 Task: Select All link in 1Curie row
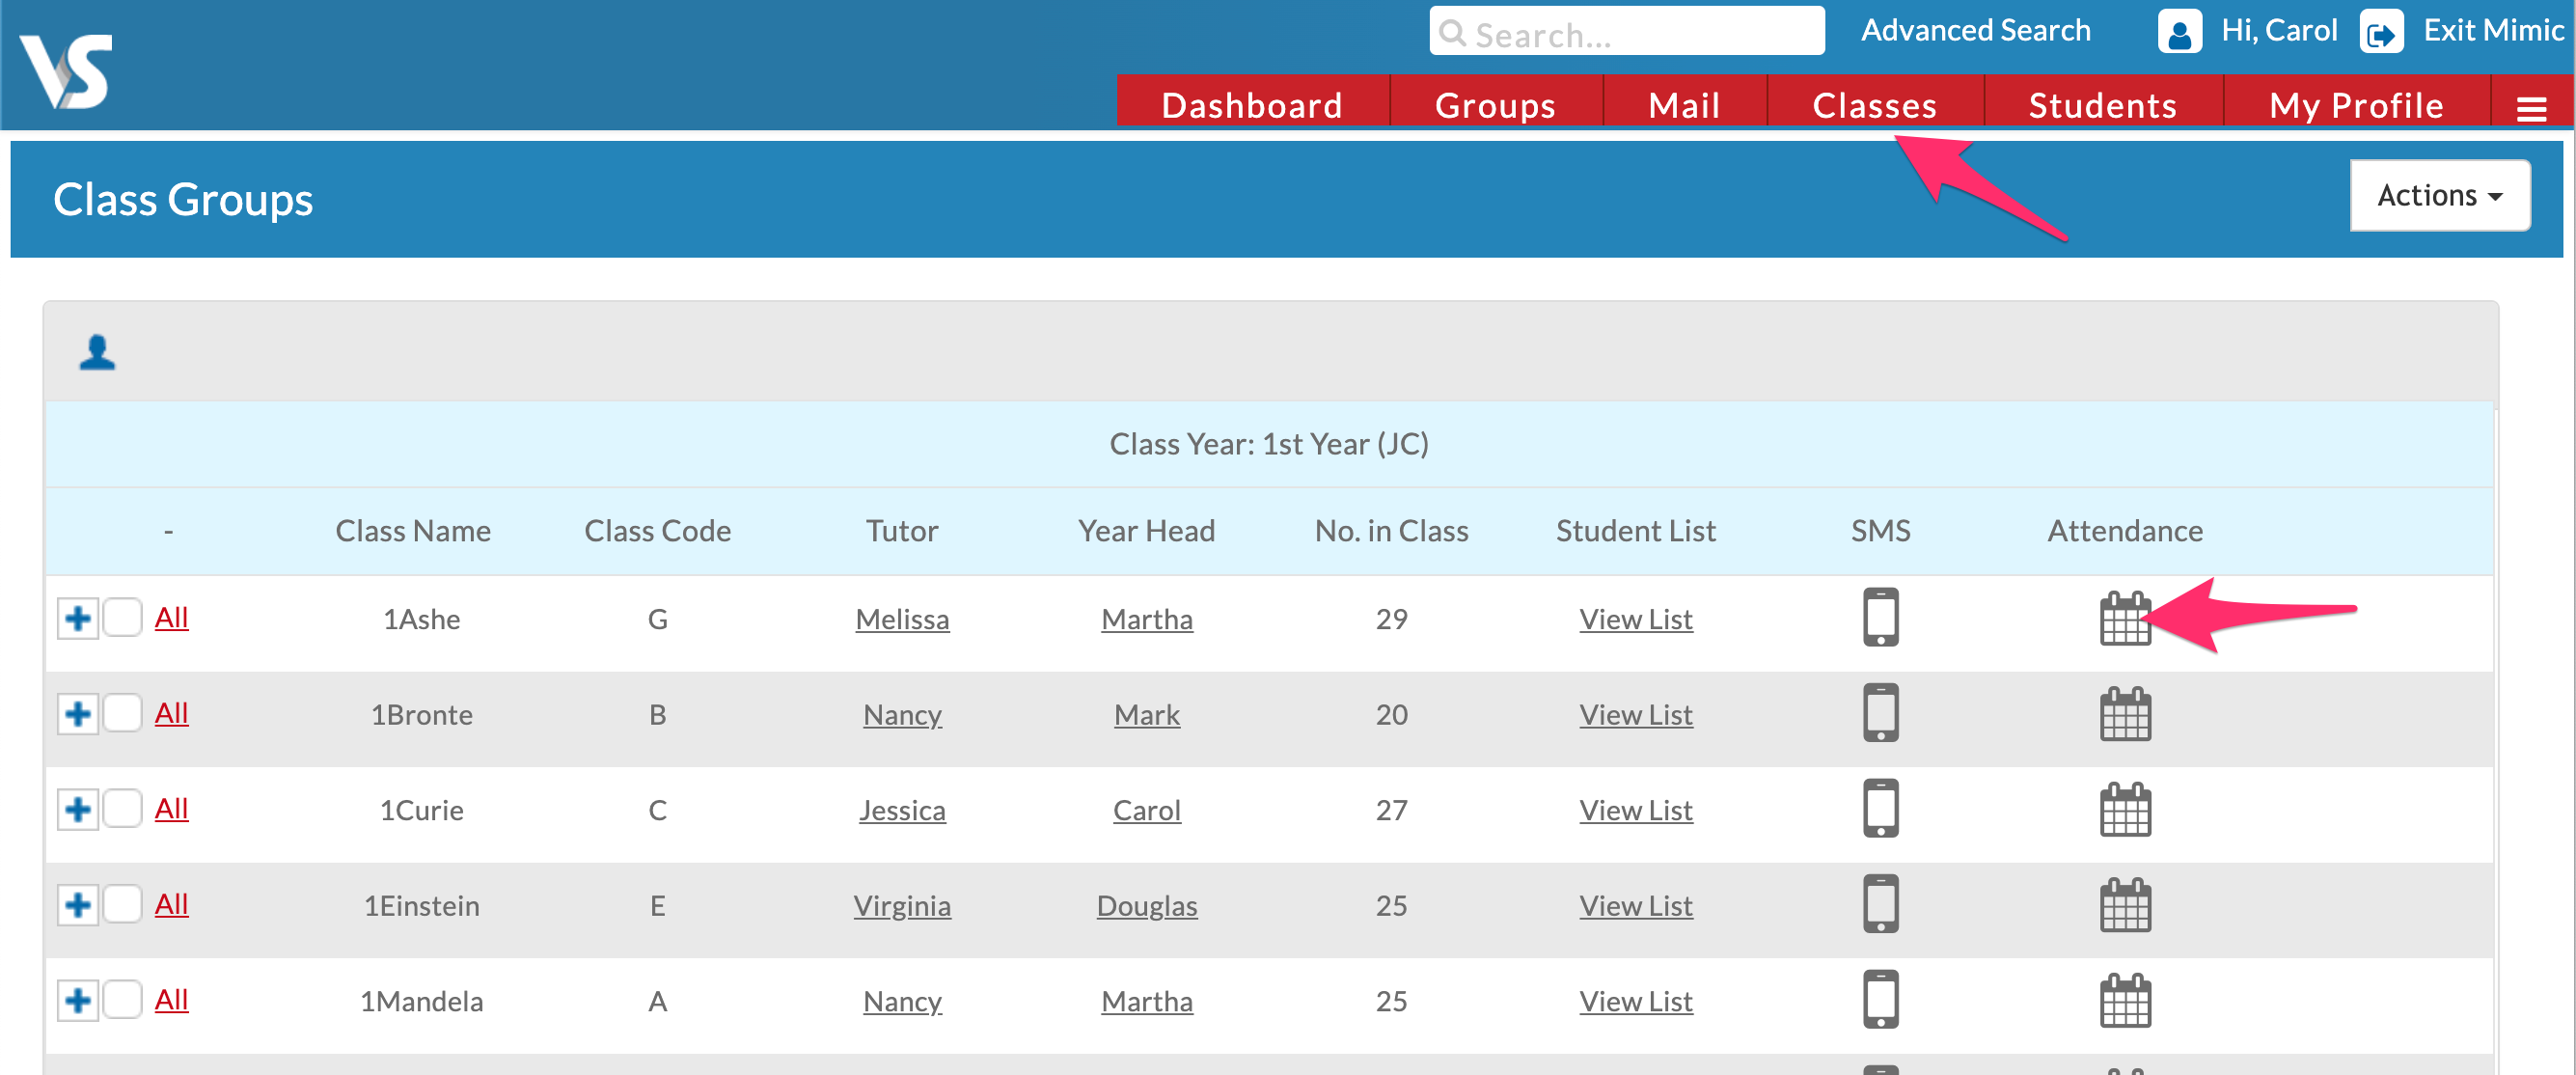[x=171, y=808]
